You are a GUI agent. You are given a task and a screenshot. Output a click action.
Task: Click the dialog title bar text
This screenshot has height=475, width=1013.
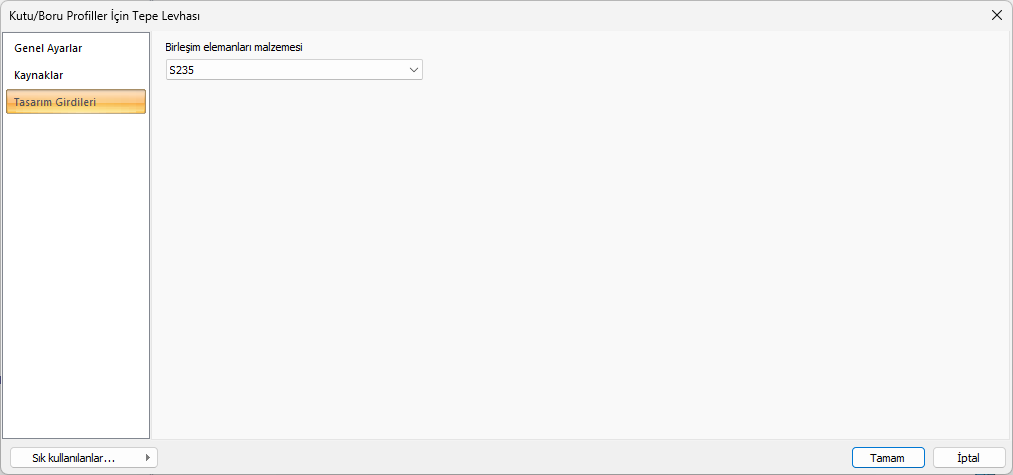click(110, 15)
